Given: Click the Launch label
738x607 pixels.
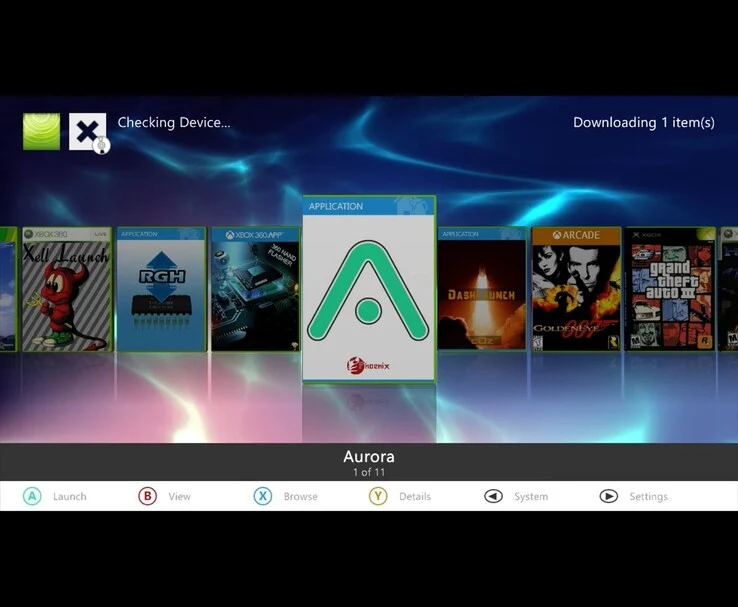Looking at the screenshot, I should (x=70, y=496).
